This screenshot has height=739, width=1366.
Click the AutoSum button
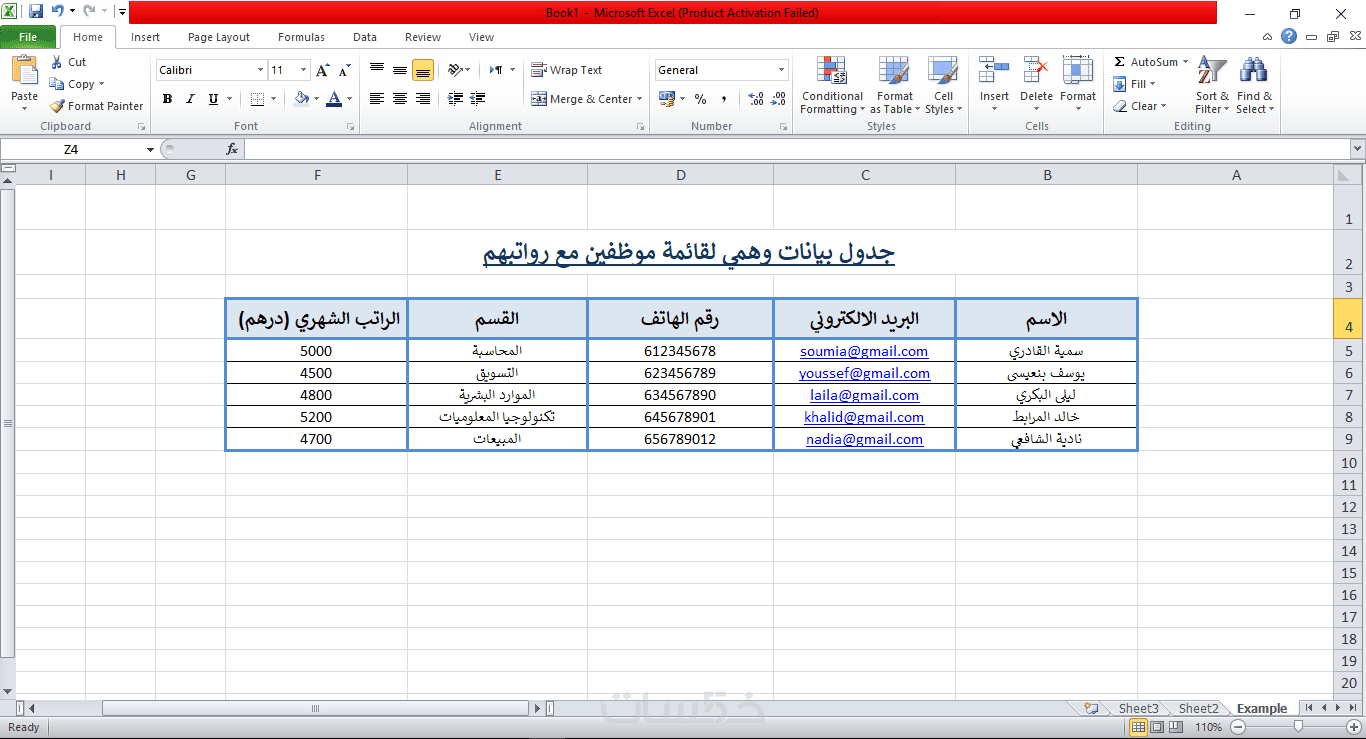click(1146, 62)
